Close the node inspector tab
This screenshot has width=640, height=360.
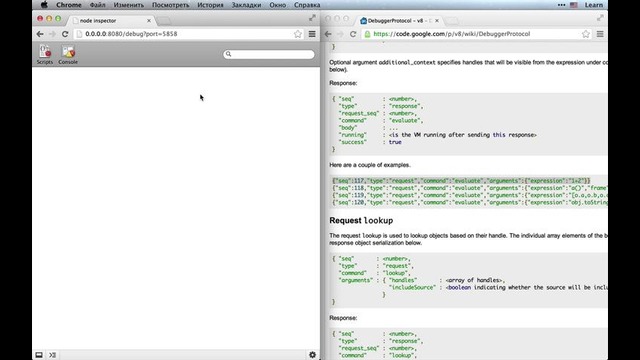(x=149, y=20)
